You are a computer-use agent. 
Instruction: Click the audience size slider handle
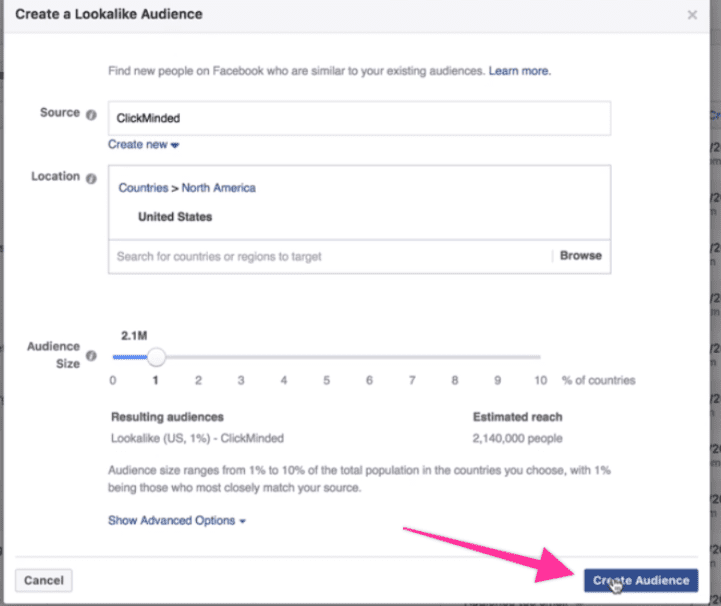(156, 357)
